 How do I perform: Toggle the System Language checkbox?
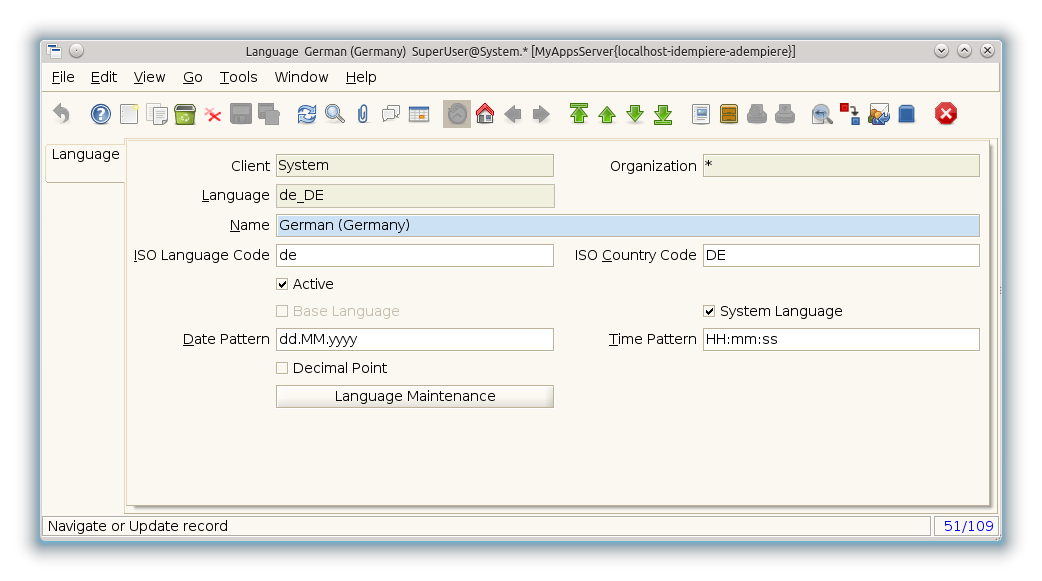click(x=709, y=311)
